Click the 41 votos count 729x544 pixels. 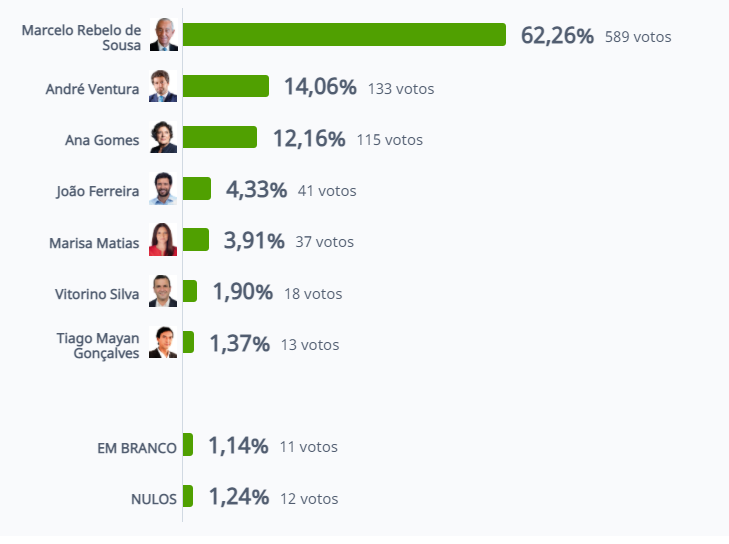click(327, 191)
